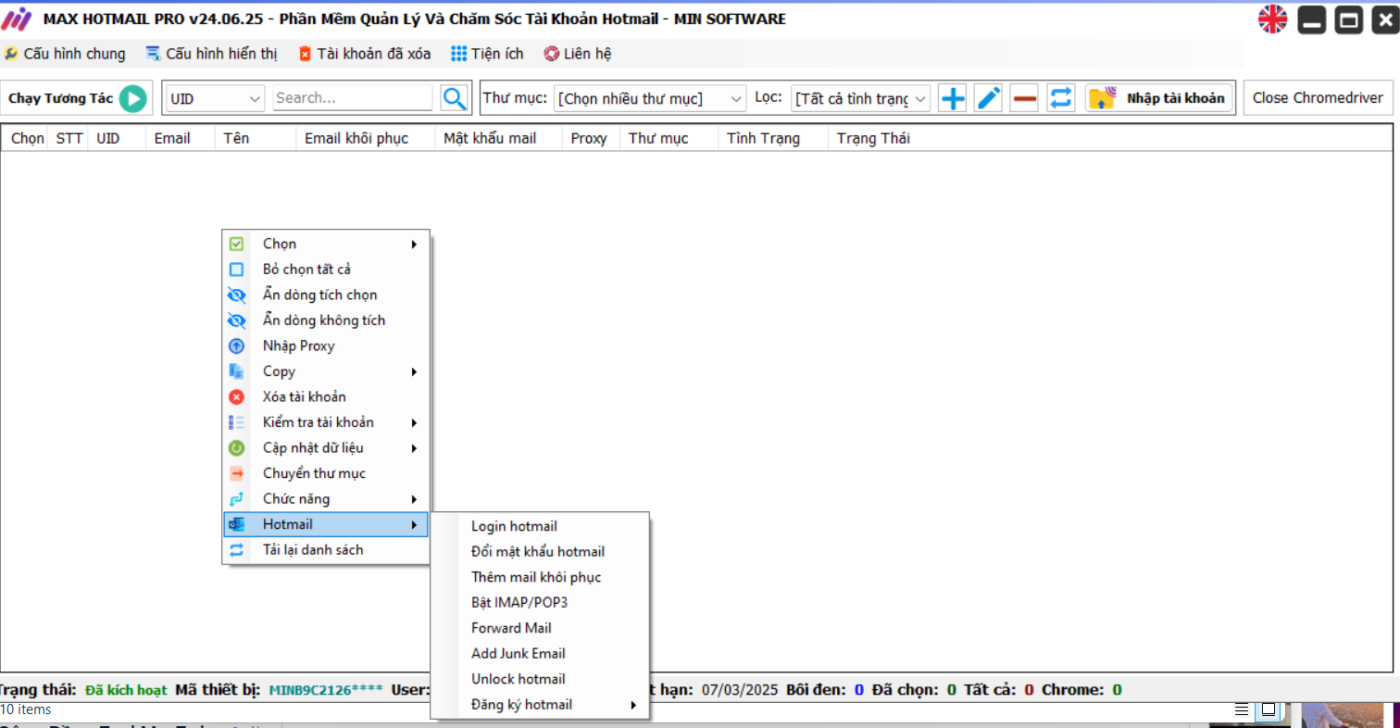Select the blue pencil edit icon

[988, 97]
